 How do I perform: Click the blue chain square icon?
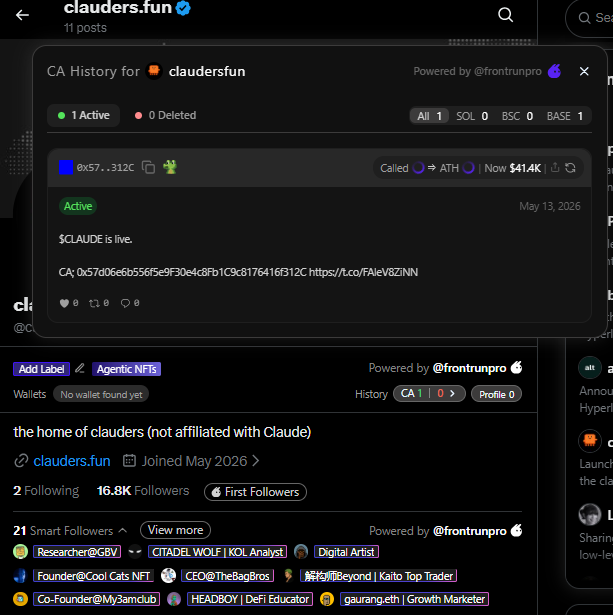tap(66, 167)
